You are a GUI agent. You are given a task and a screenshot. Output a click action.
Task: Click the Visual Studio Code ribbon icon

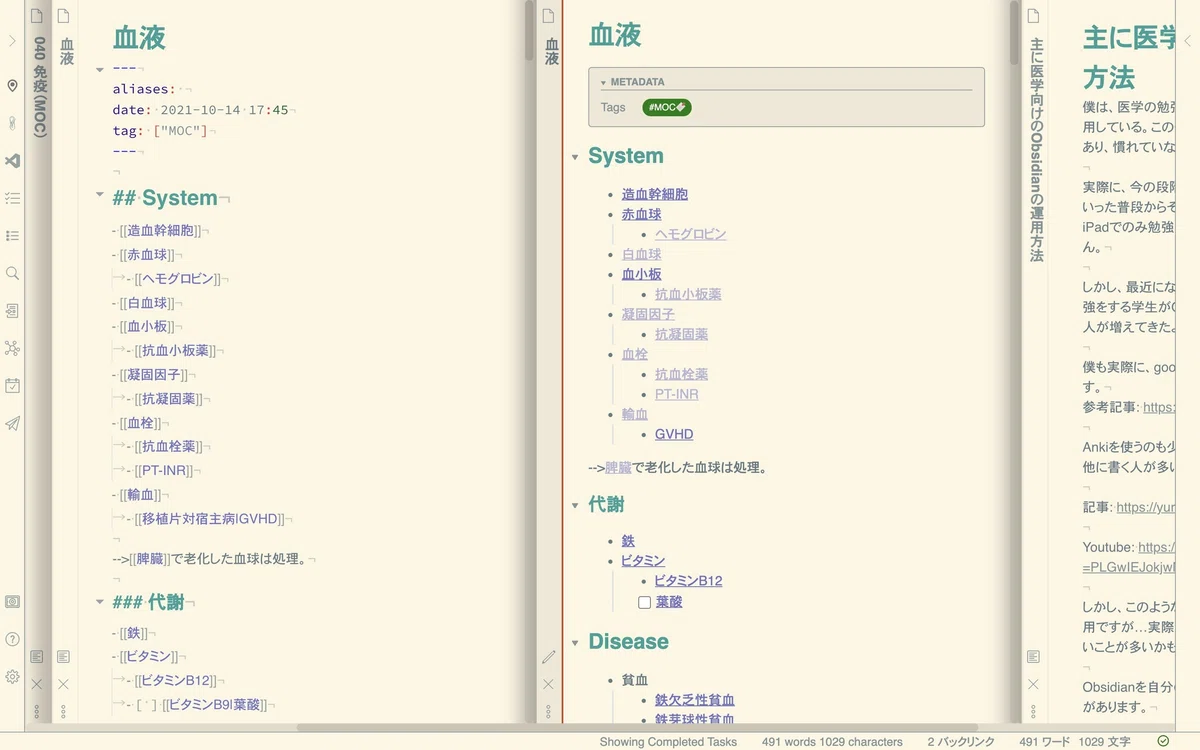12,161
